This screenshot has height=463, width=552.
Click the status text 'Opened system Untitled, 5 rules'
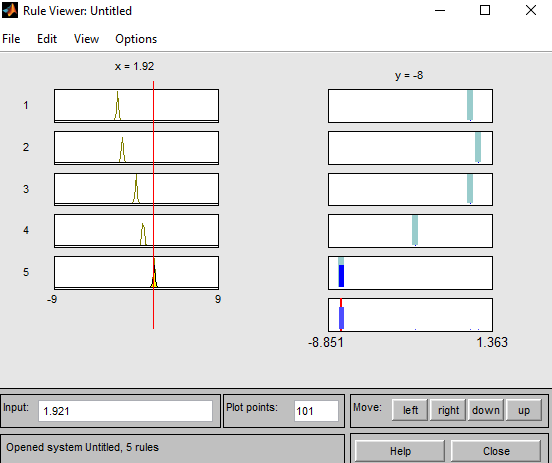tap(82, 447)
